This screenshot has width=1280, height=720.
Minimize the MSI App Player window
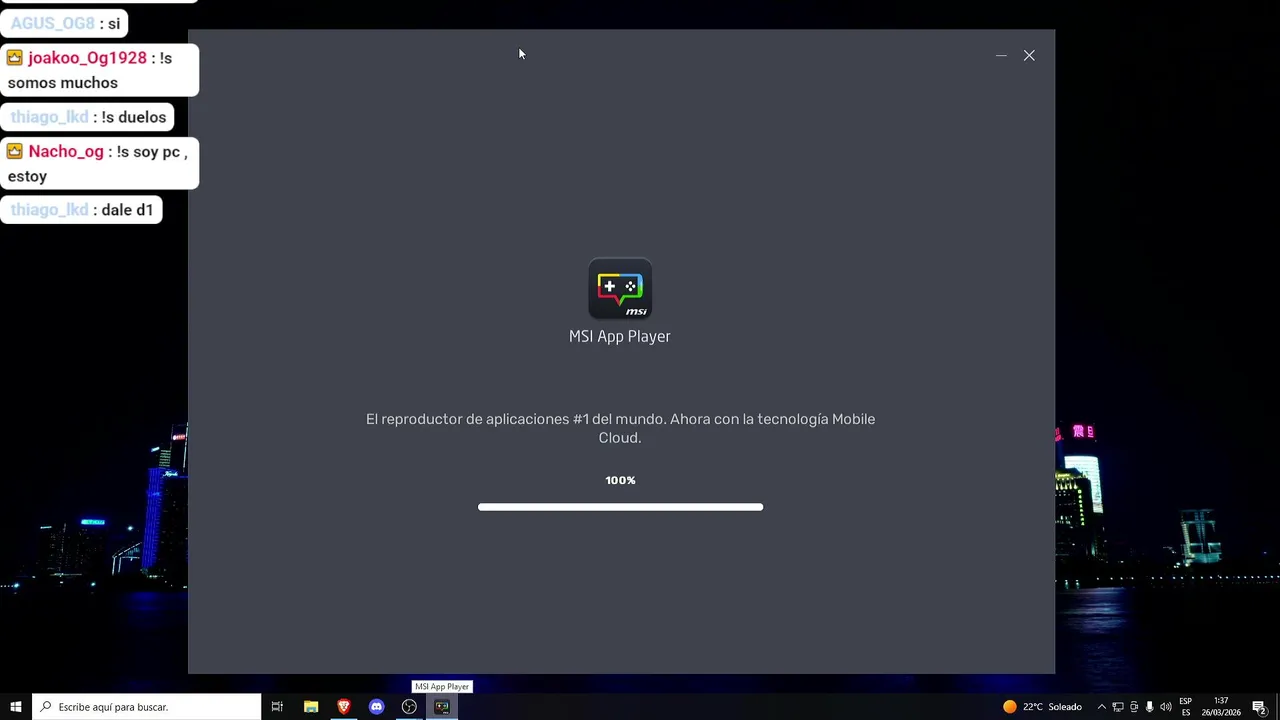coord(1001,56)
